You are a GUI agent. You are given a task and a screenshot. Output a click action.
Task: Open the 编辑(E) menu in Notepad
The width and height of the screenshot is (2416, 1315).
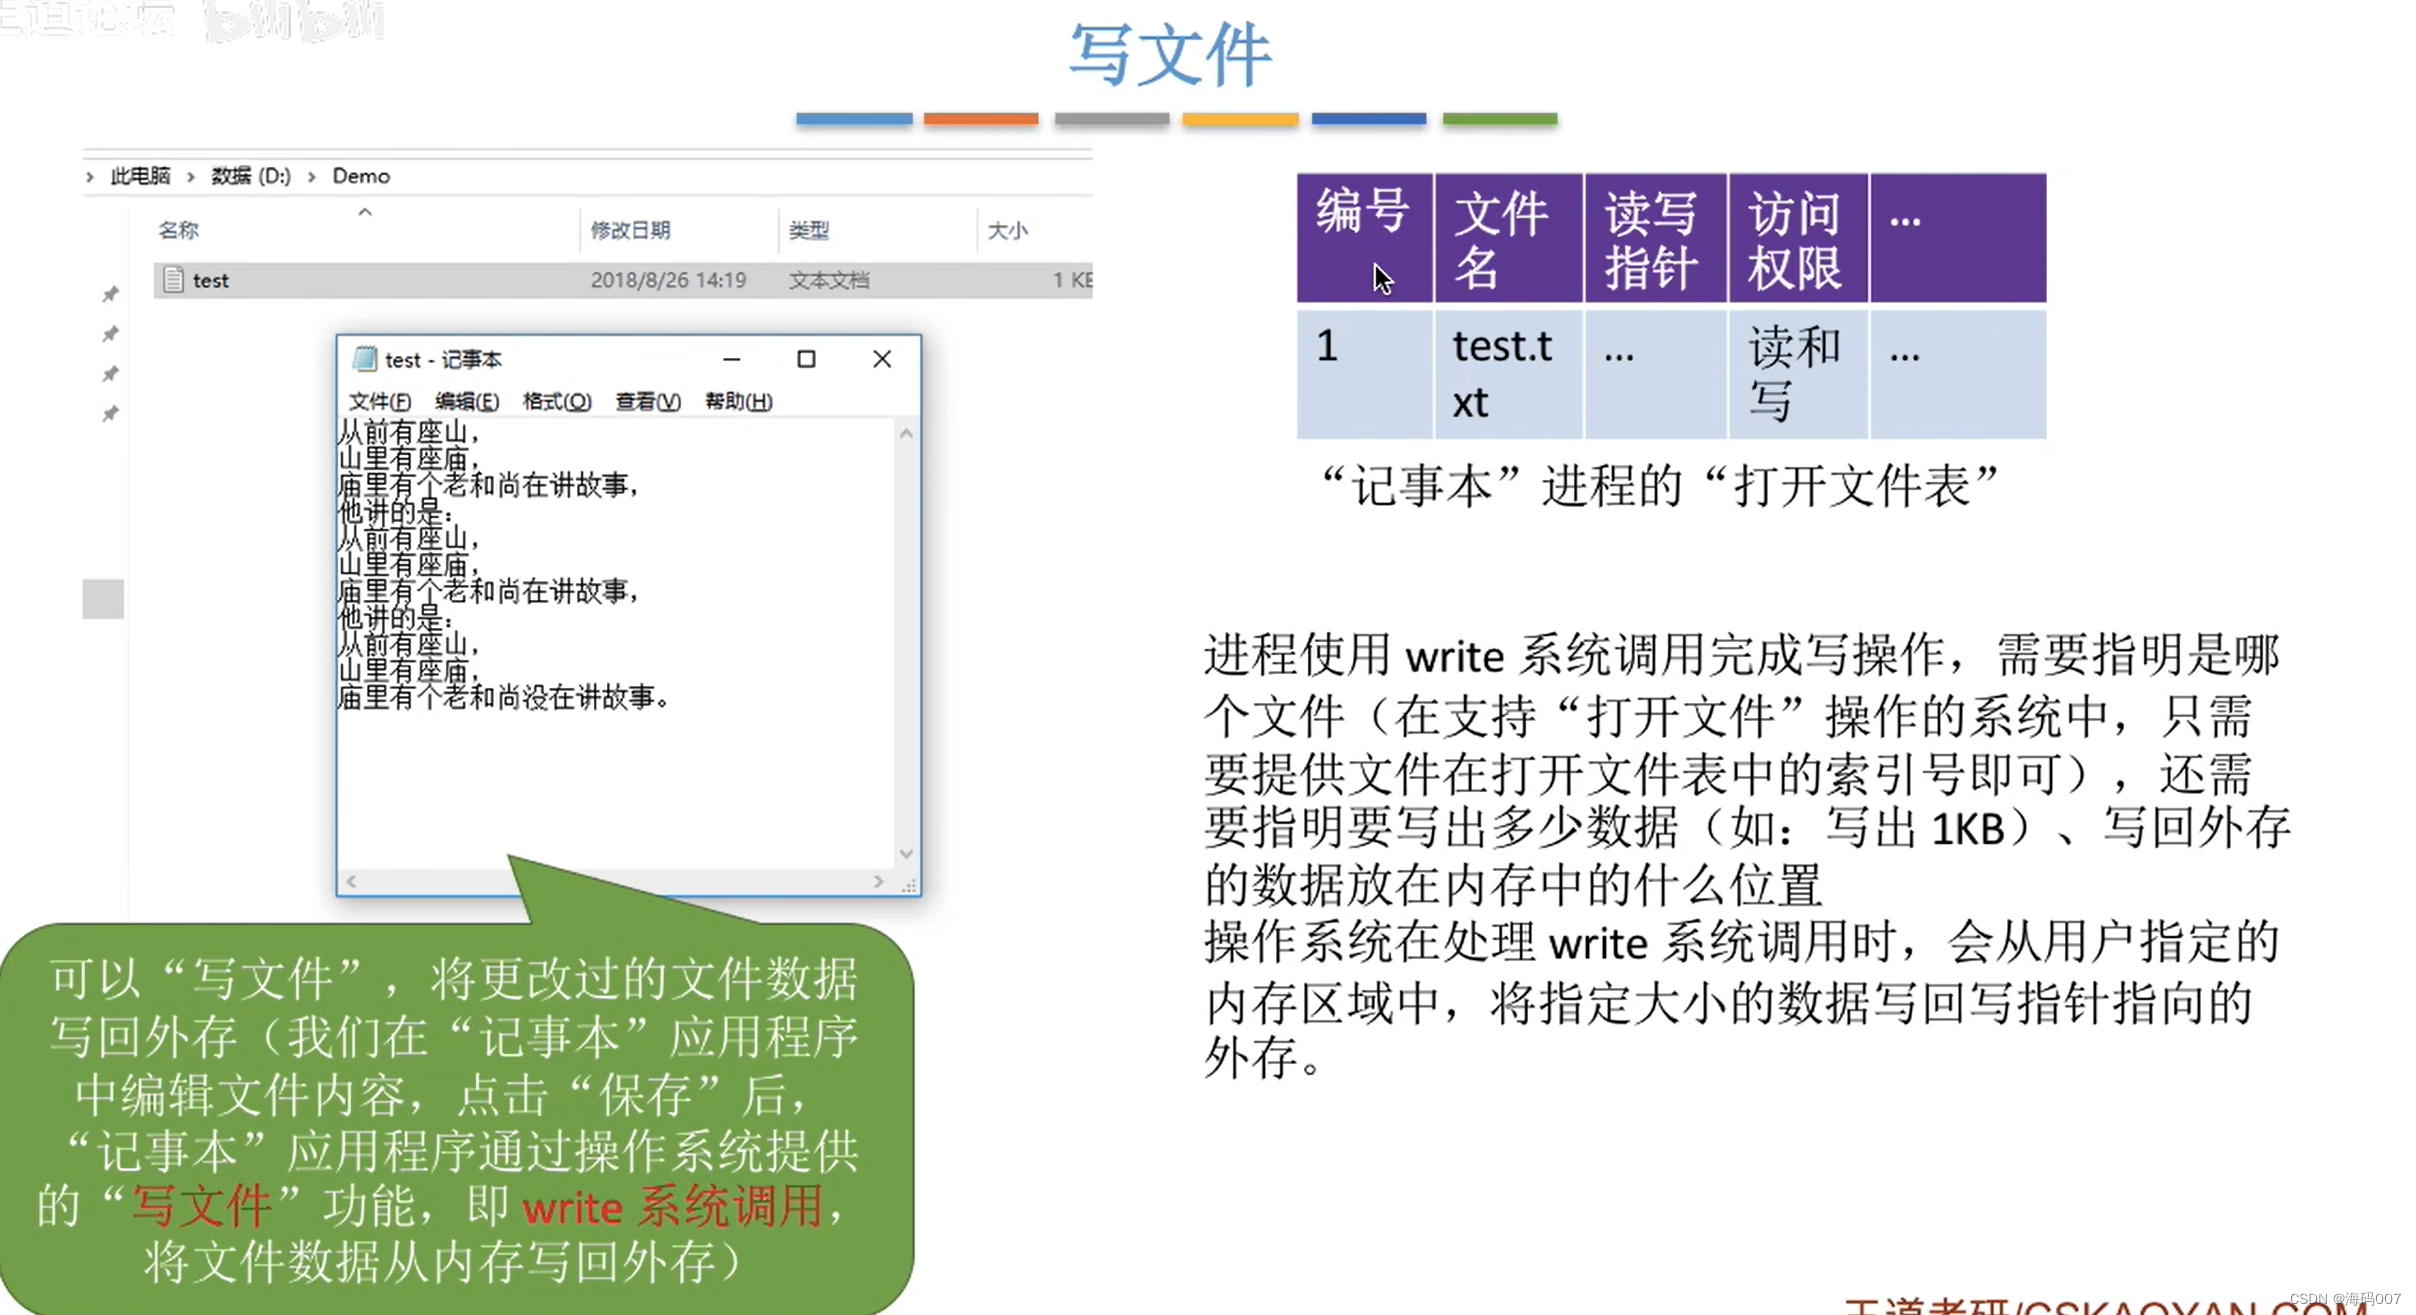point(466,401)
